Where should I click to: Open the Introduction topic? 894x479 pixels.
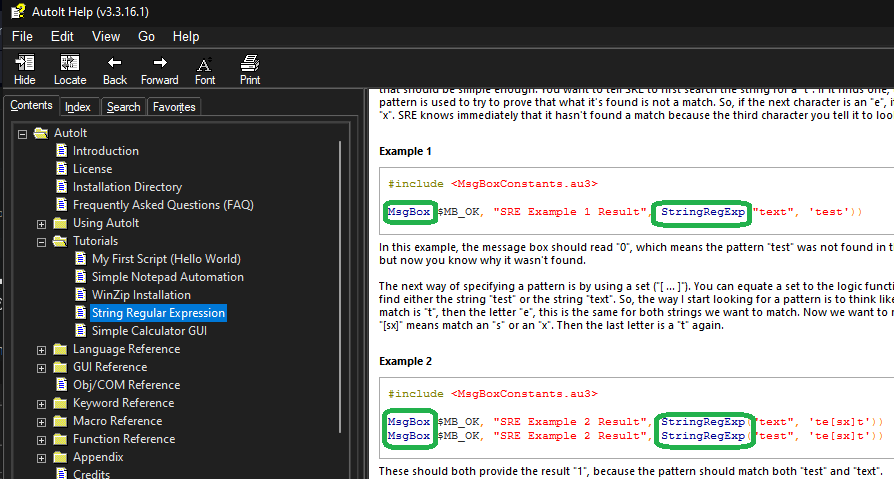click(105, 151)
